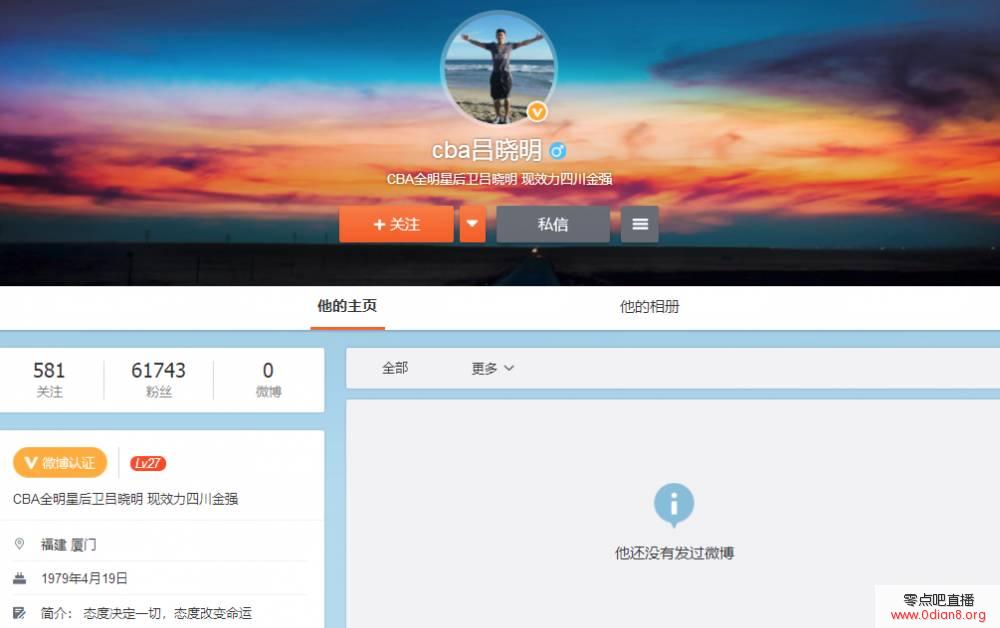Click the male gender icon beside username
The height and width of the screenshot is (628, 1000).
point(557,151)
